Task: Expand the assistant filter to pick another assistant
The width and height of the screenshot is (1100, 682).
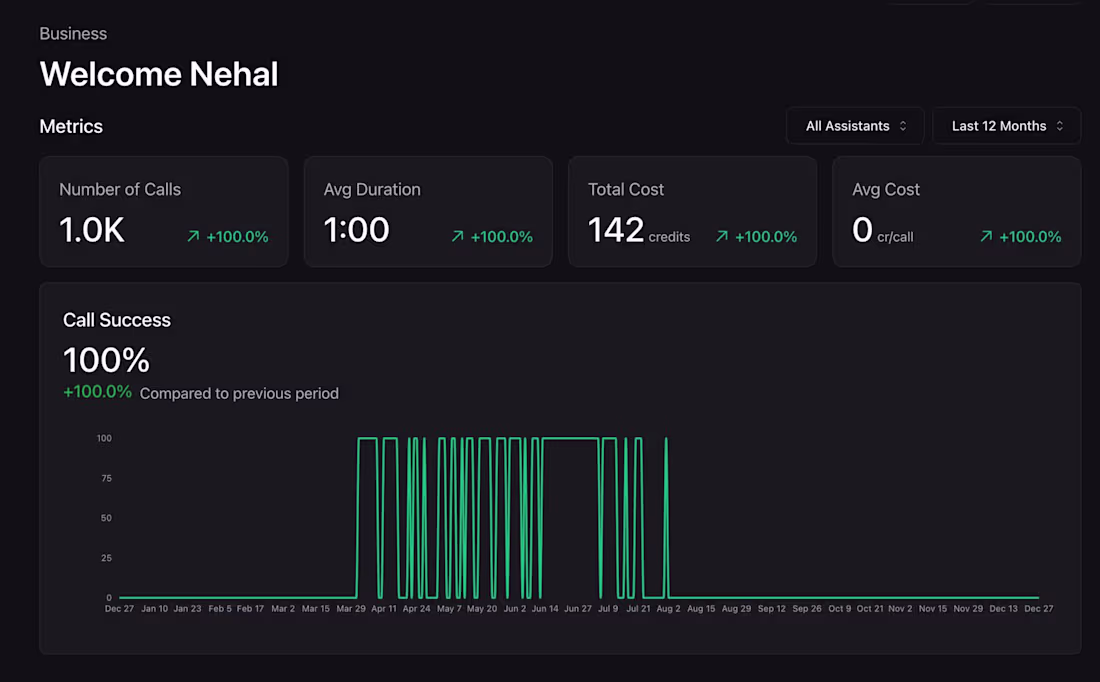Action: click(x=855, y=125)
